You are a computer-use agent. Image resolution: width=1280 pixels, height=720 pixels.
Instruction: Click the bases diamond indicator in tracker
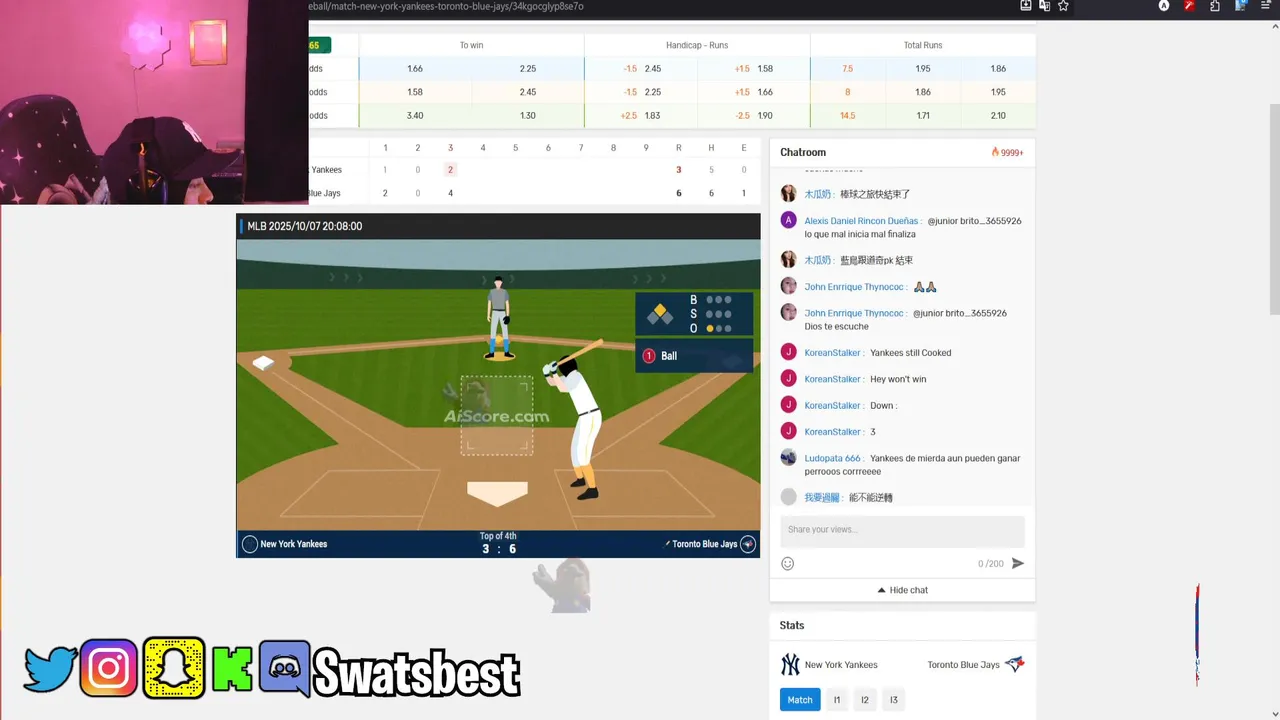(659, 314)
